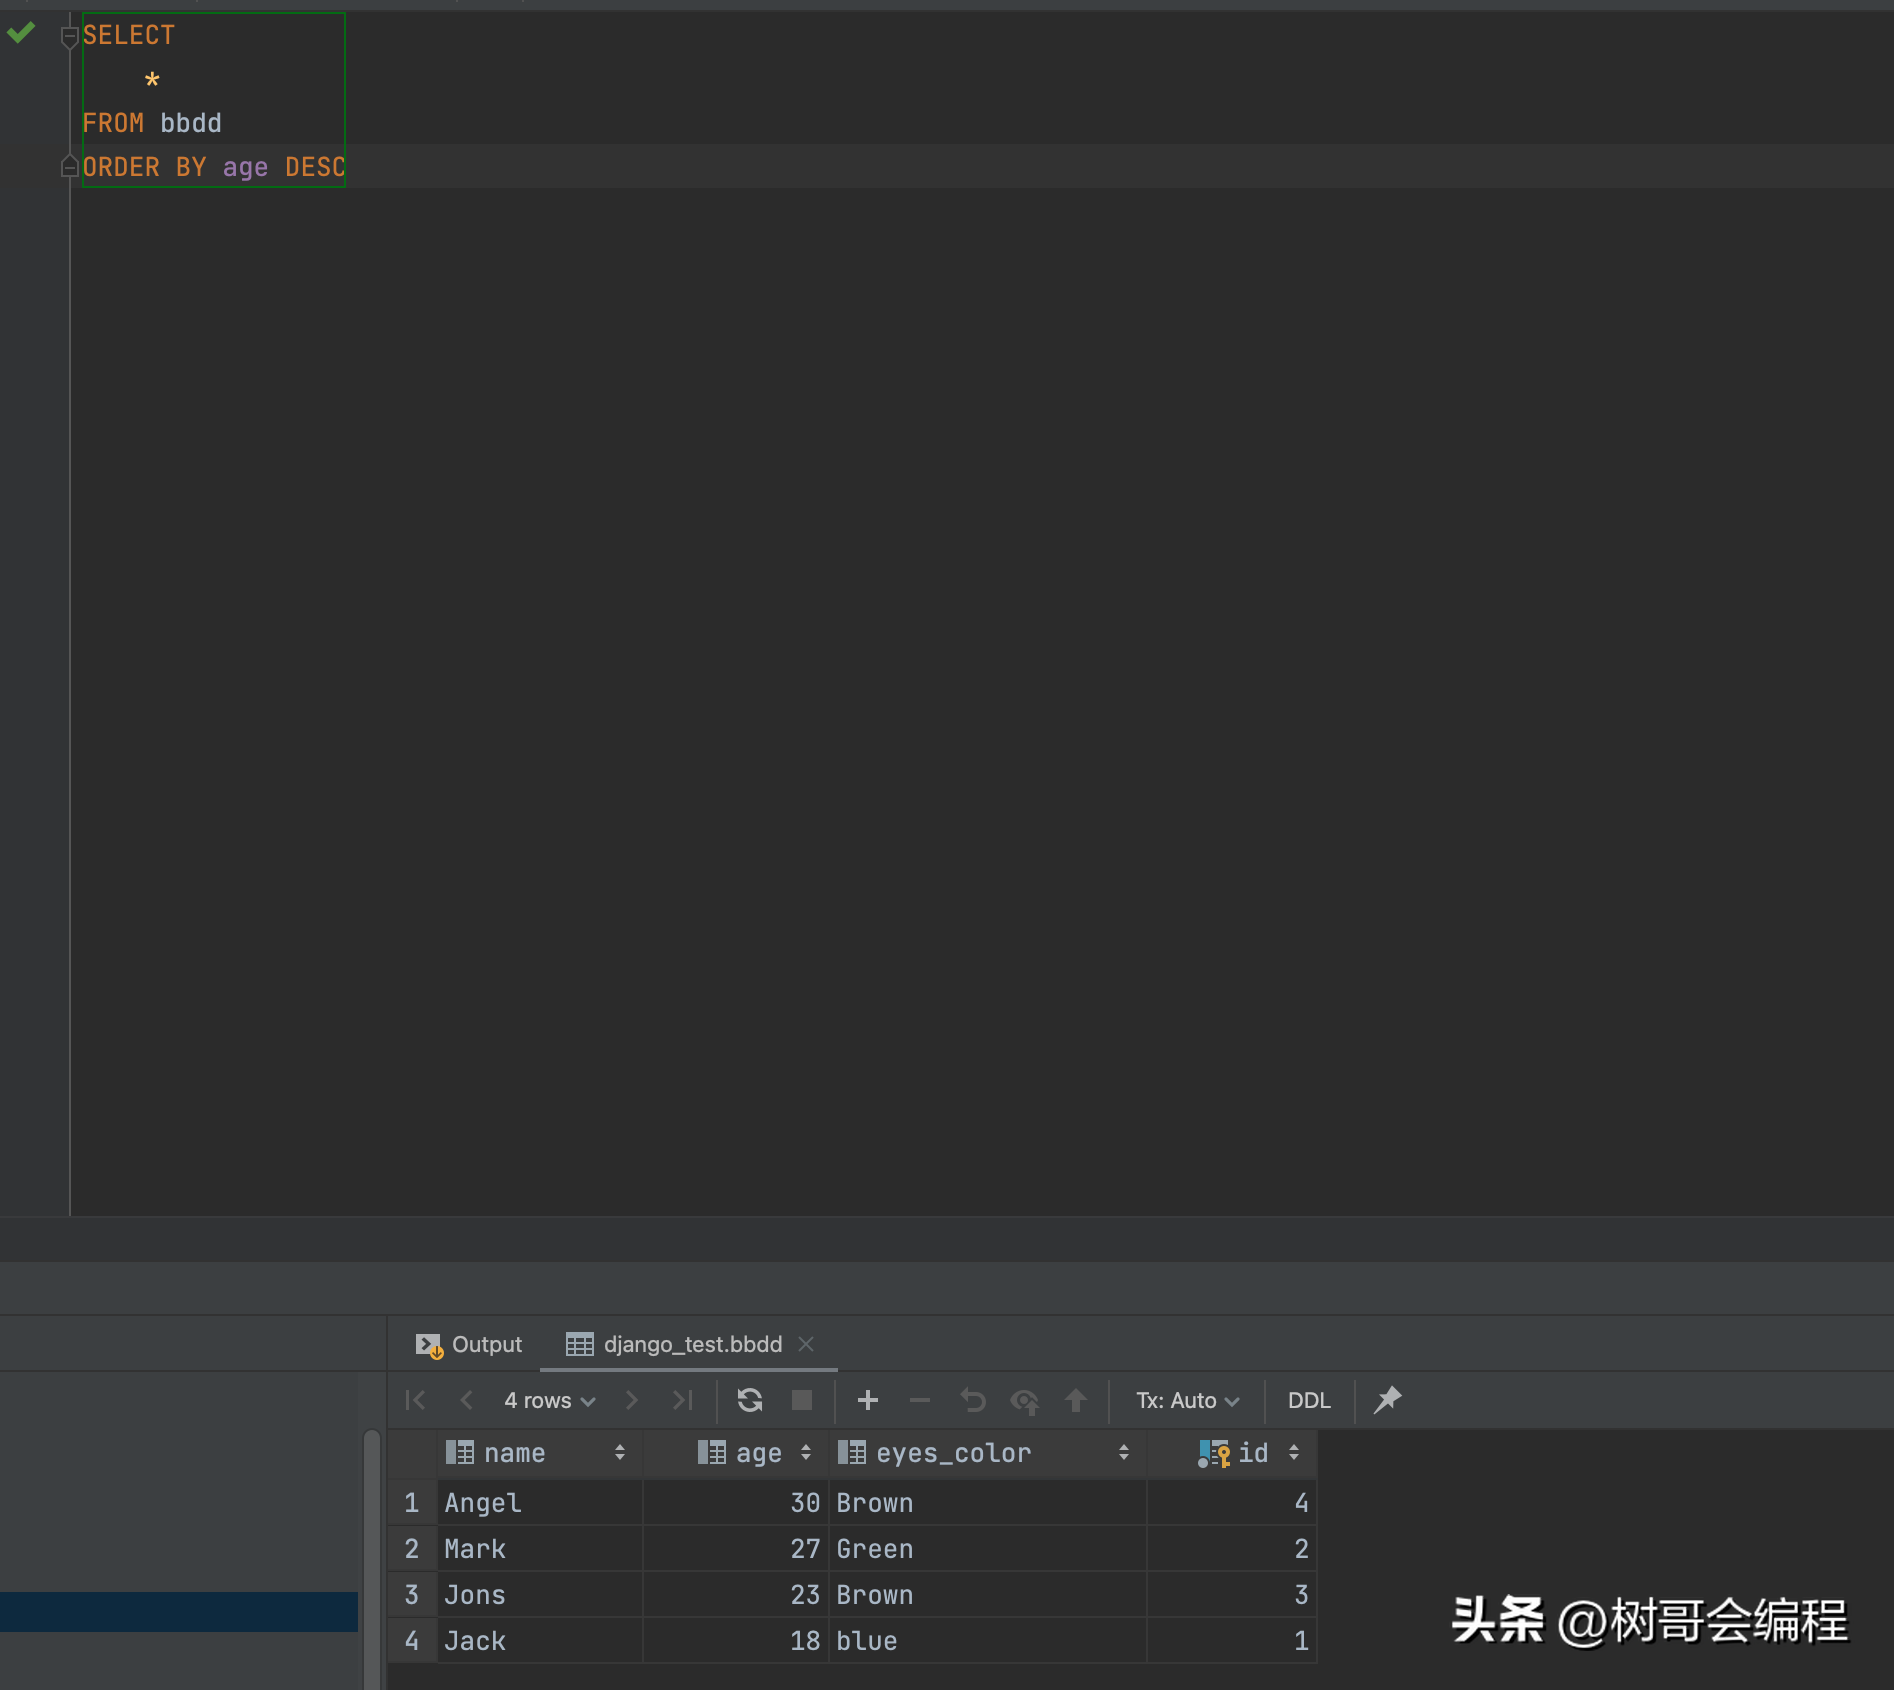
Task: Open the 4 rows page size dropdown
Action: click(549, 1400)
